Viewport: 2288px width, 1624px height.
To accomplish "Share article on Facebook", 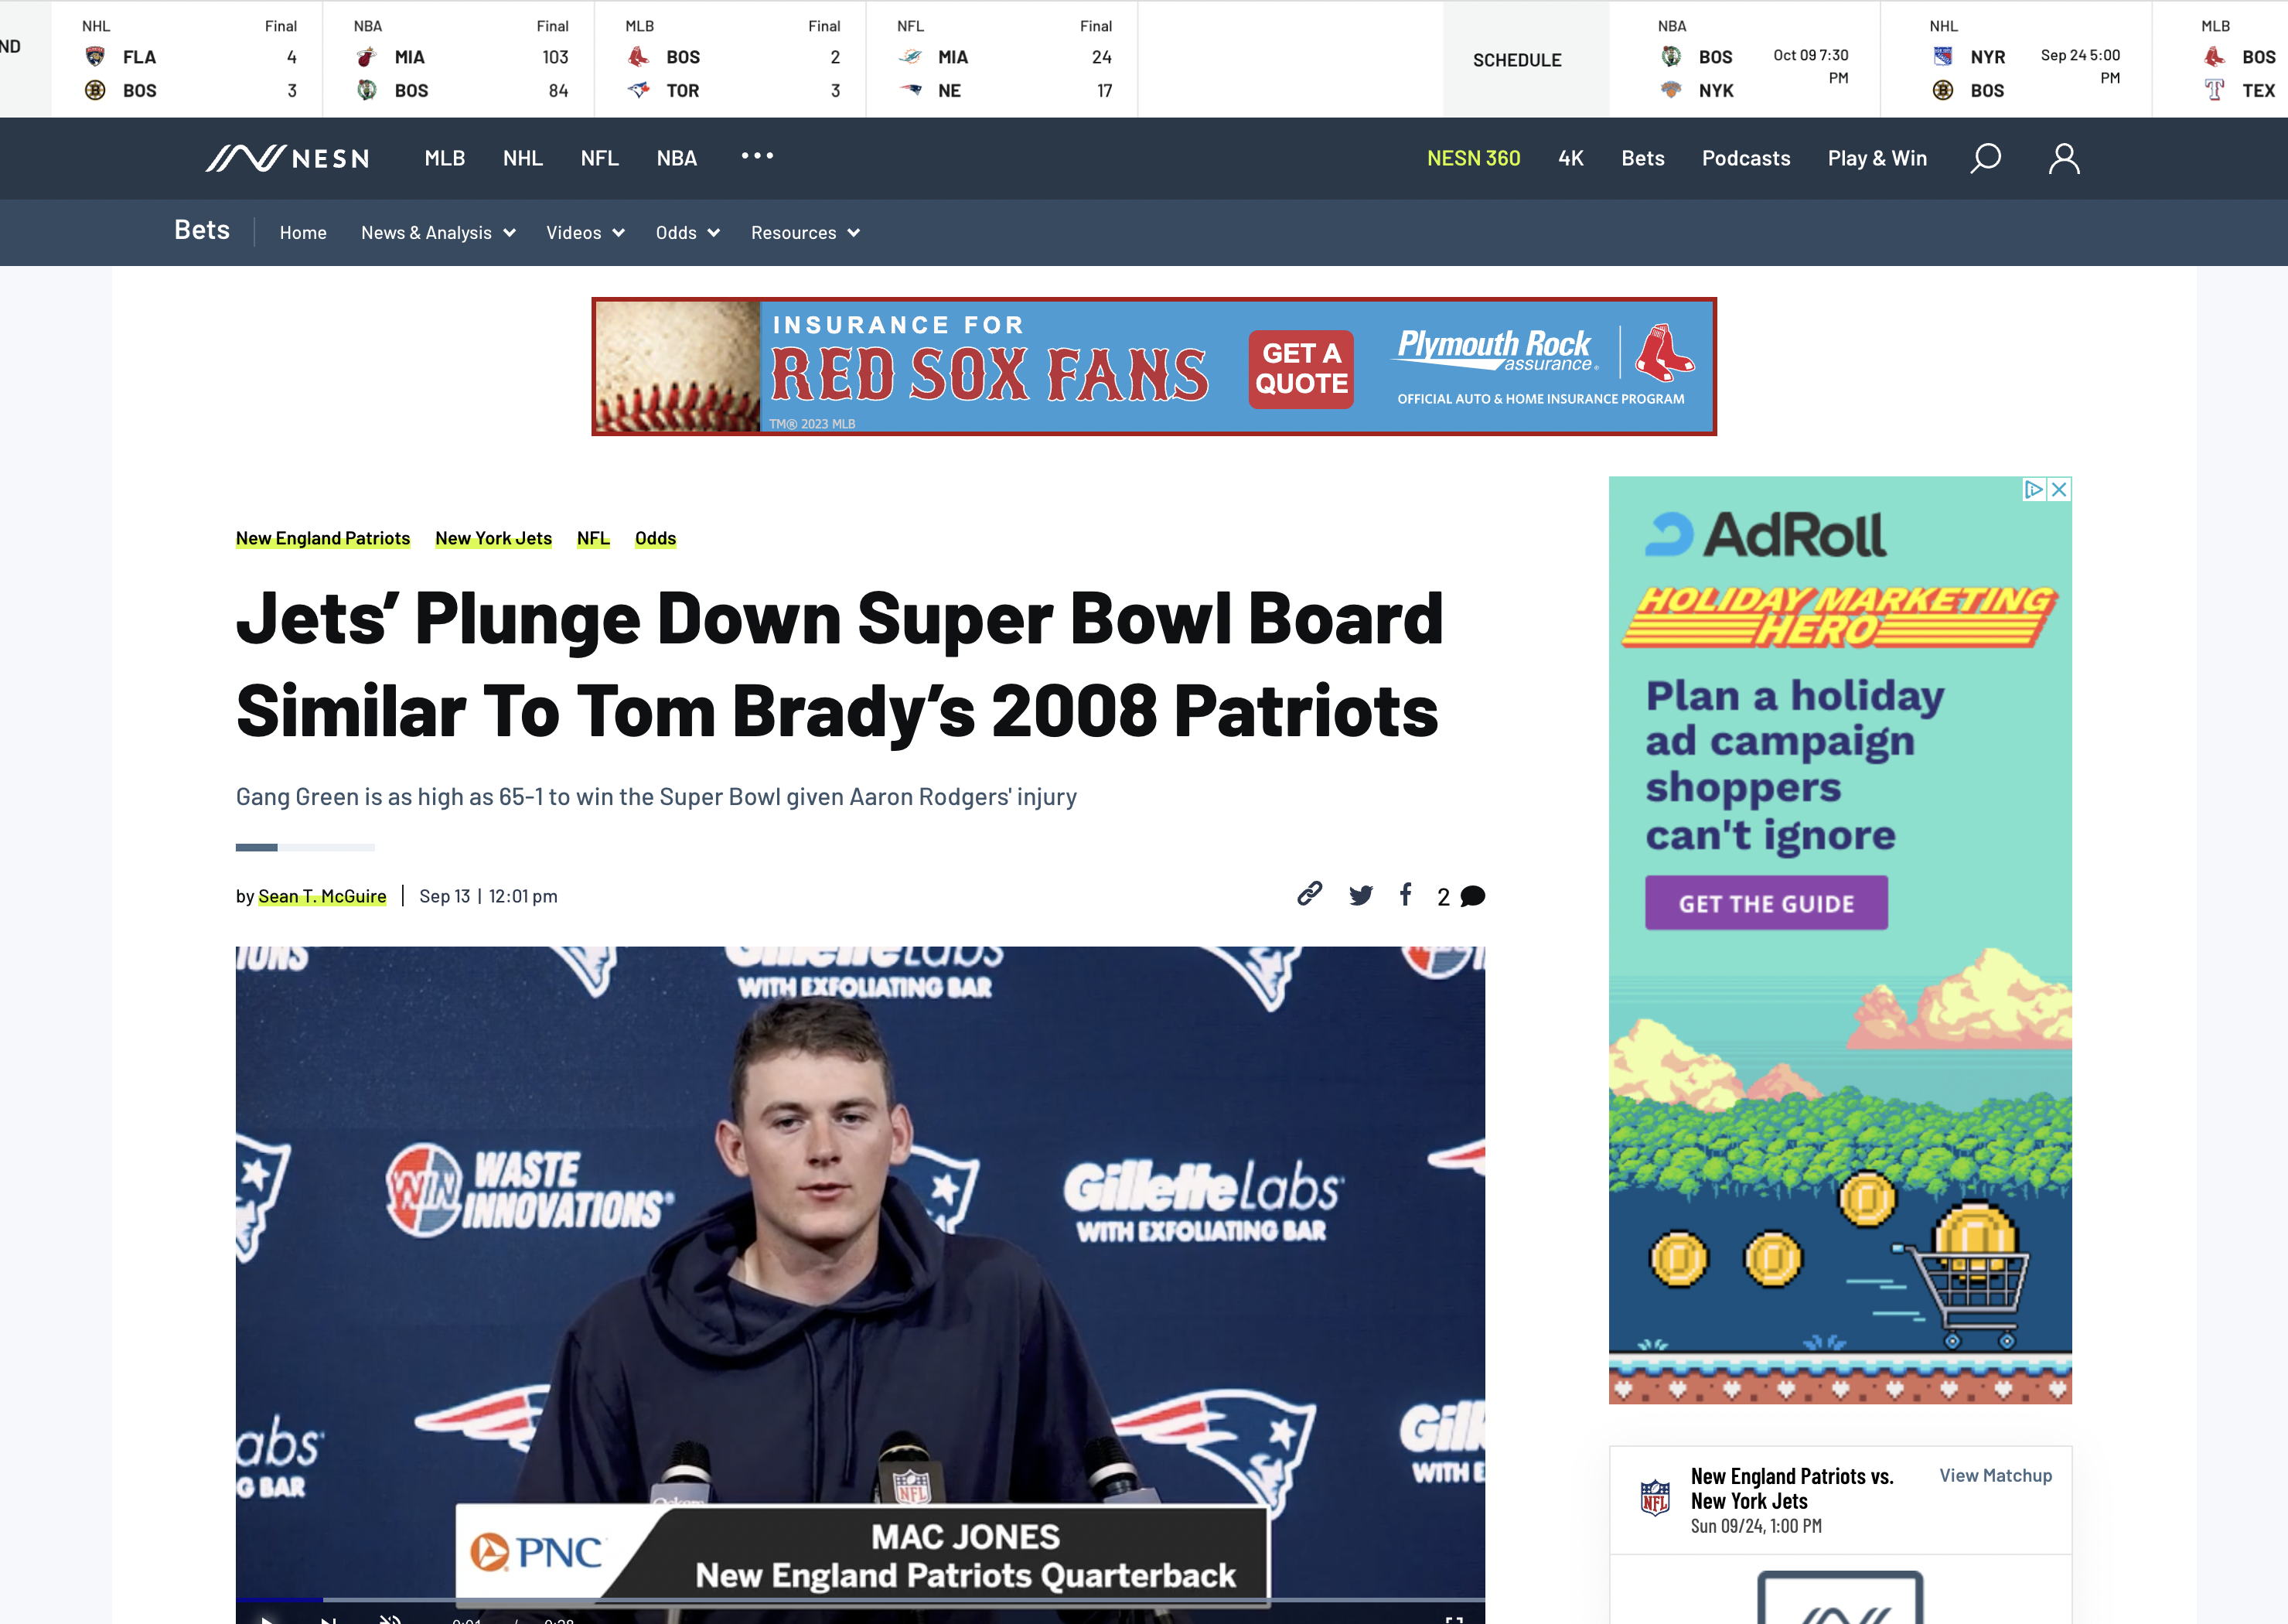I will point(1405,894).
